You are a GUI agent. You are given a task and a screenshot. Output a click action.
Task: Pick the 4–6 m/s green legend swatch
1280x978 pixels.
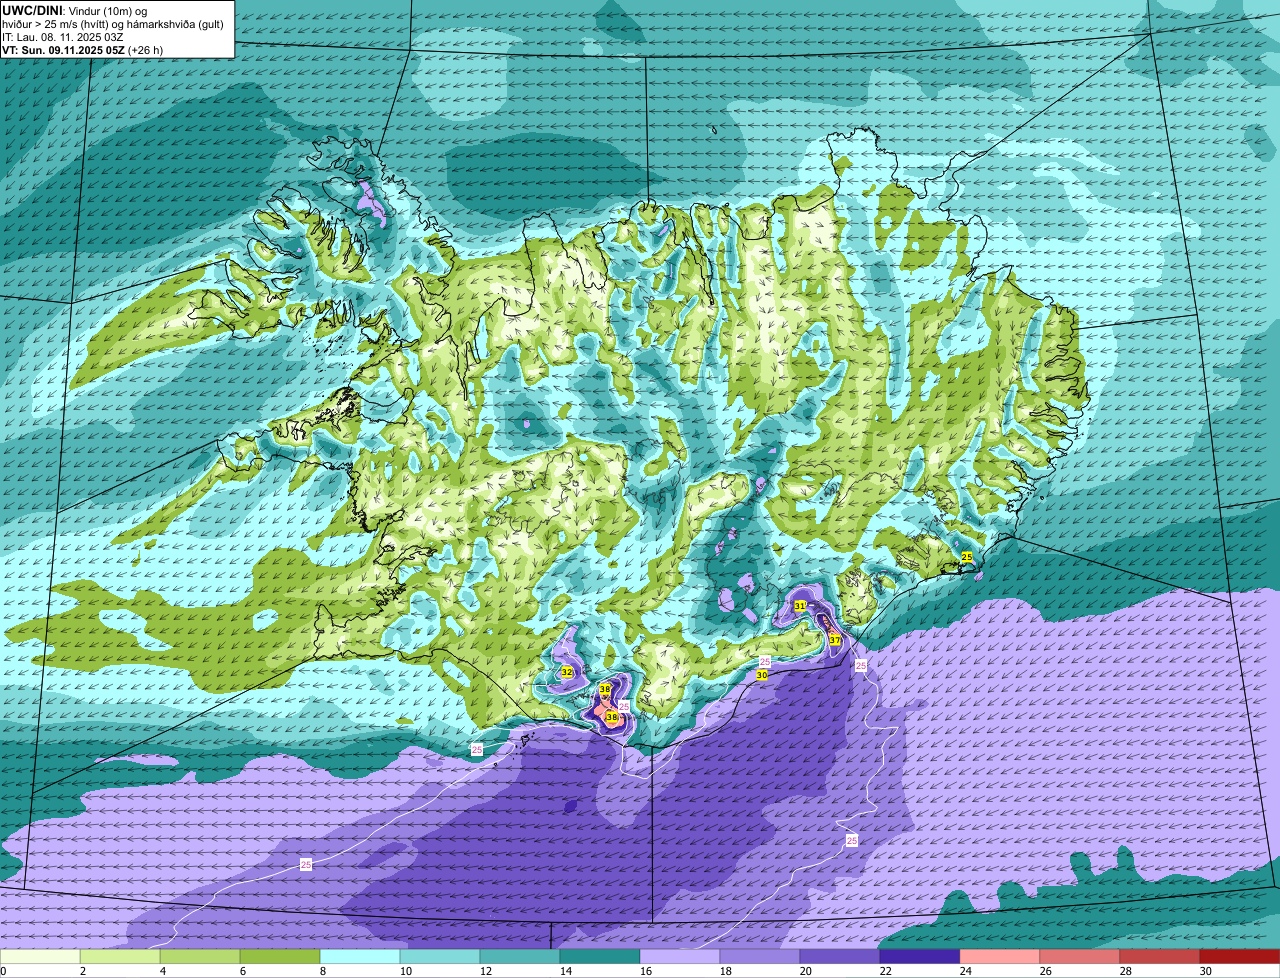(x=200, y=957)
